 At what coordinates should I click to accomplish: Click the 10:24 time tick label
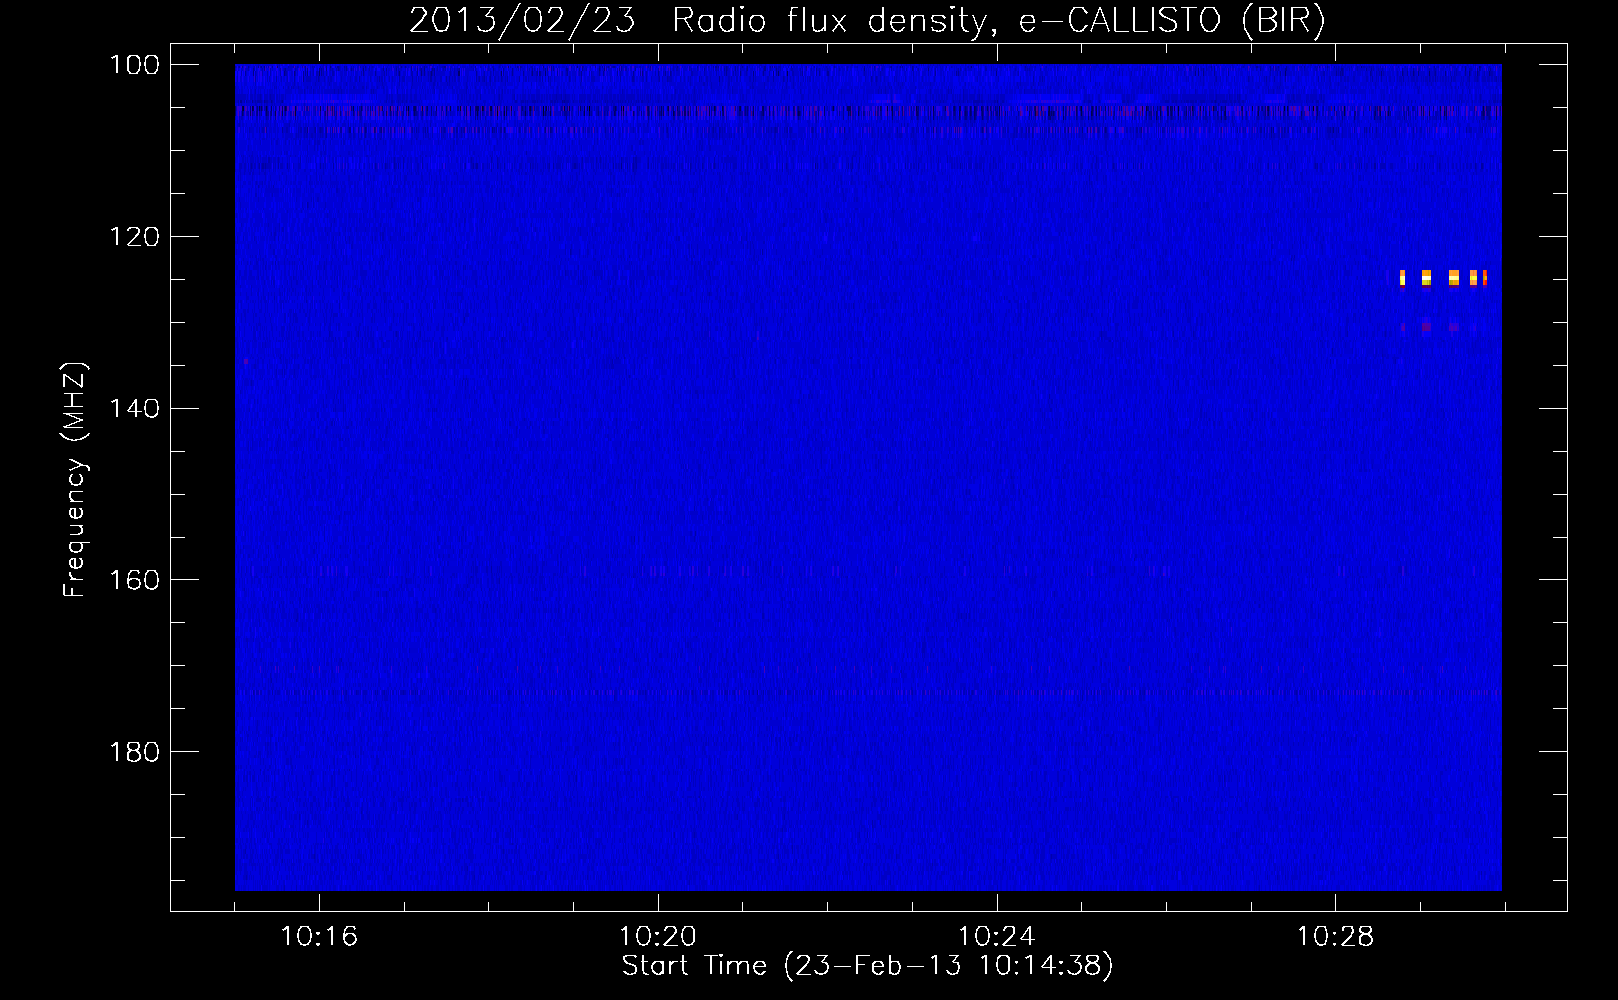tap(996, 937)
